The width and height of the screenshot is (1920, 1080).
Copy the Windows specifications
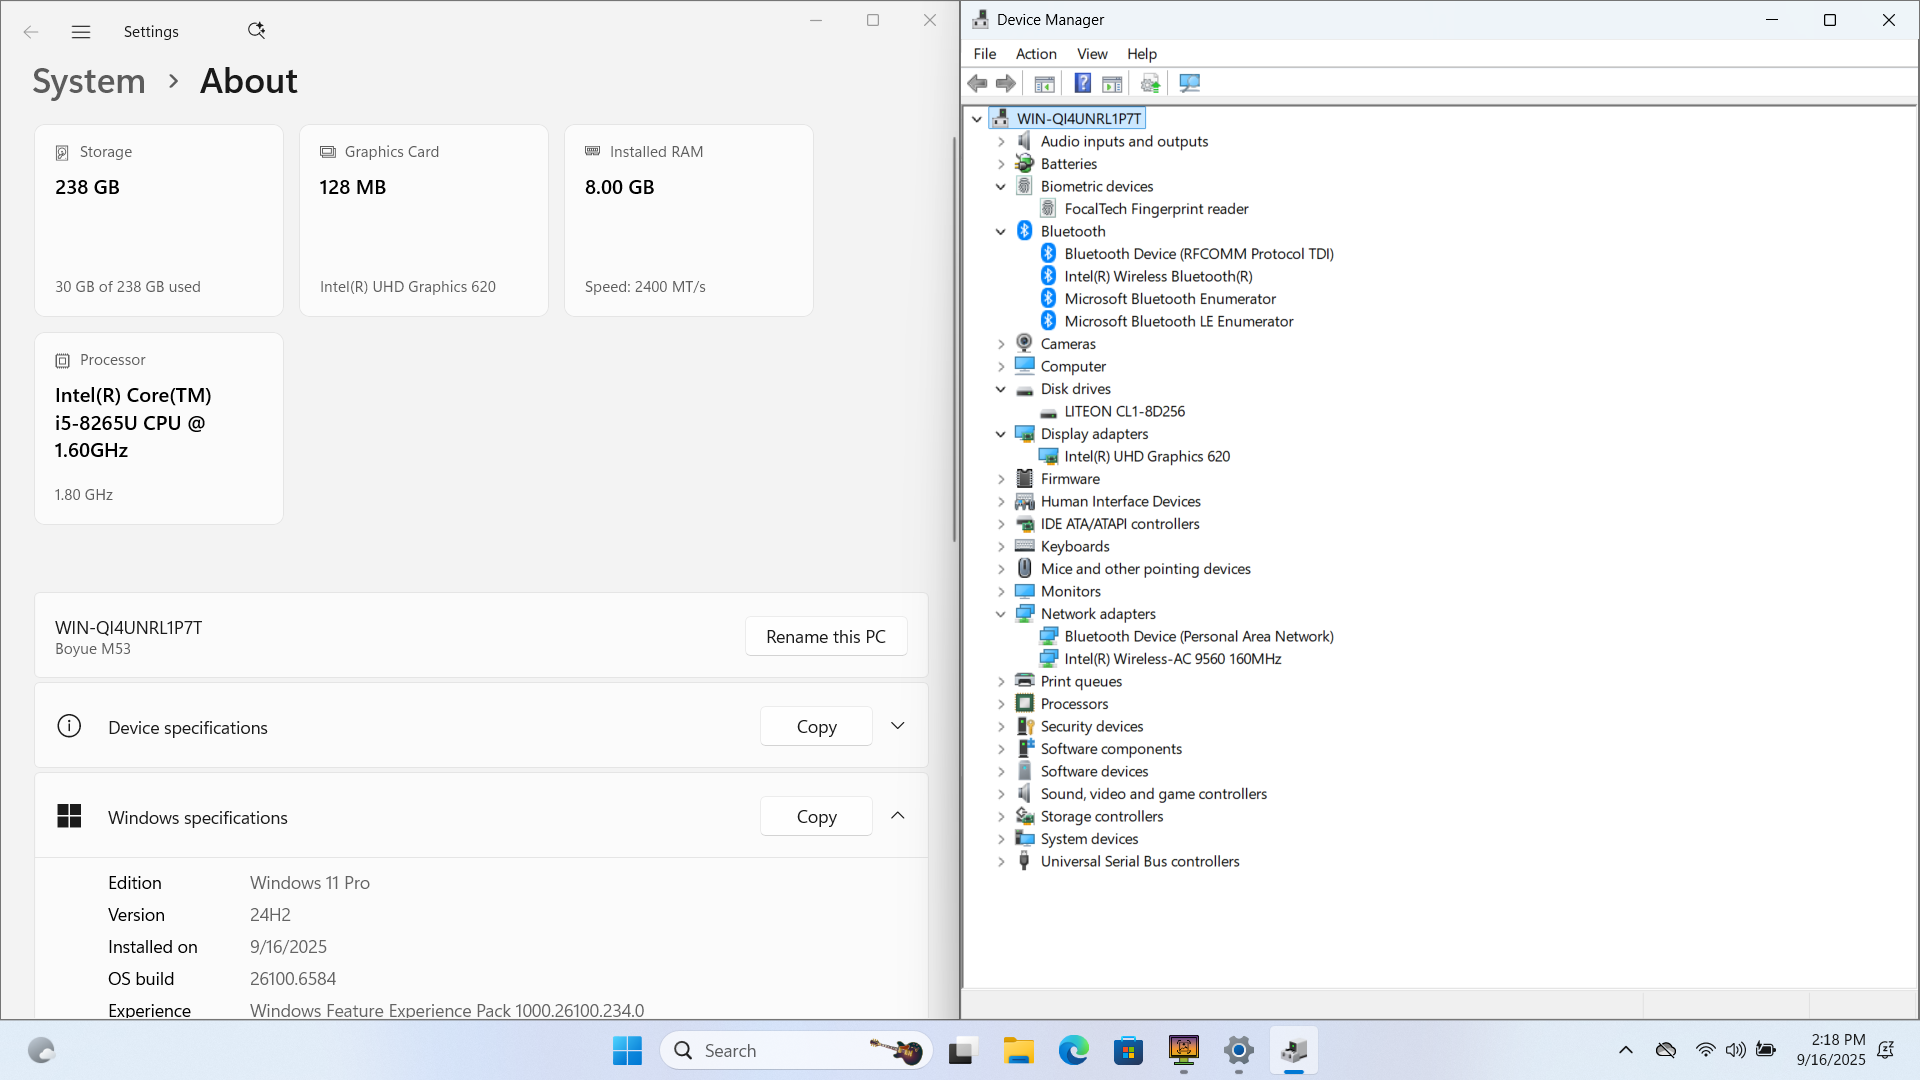pyautogui.click(x=816, y=817)
